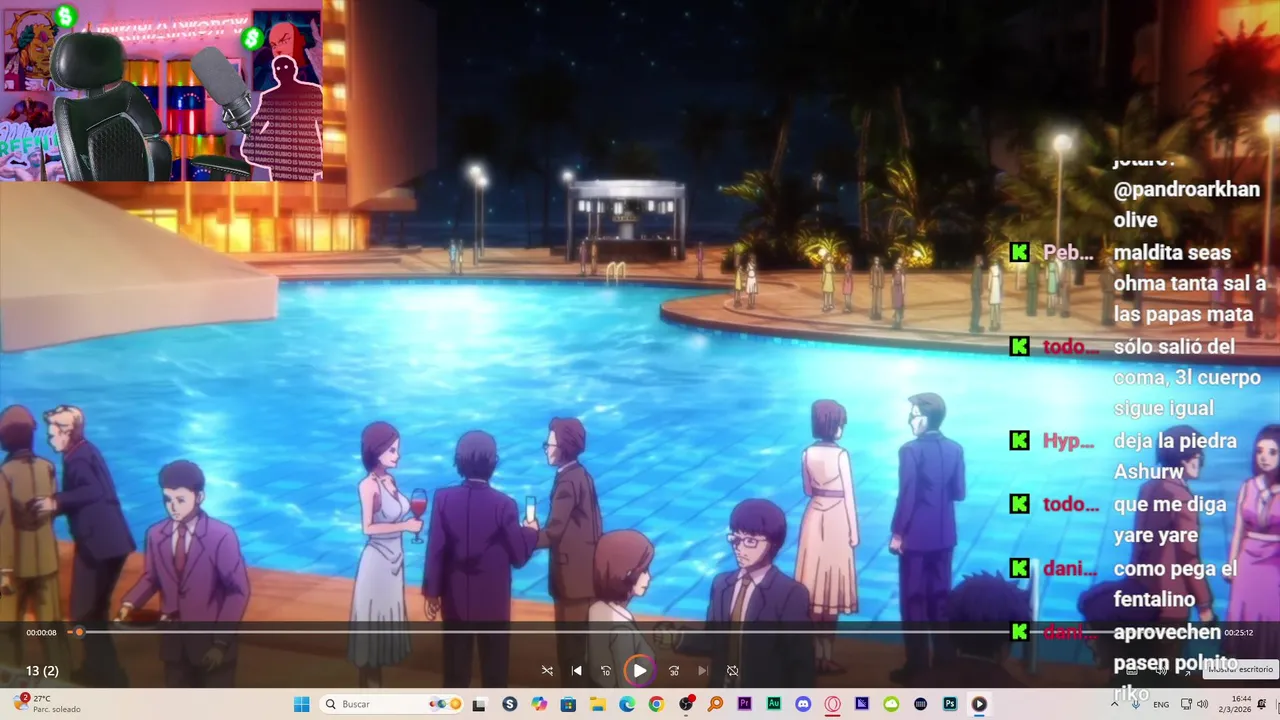Open the notifications bell icon
The width and height of the screenshot is (1280, 720).
1263,704
